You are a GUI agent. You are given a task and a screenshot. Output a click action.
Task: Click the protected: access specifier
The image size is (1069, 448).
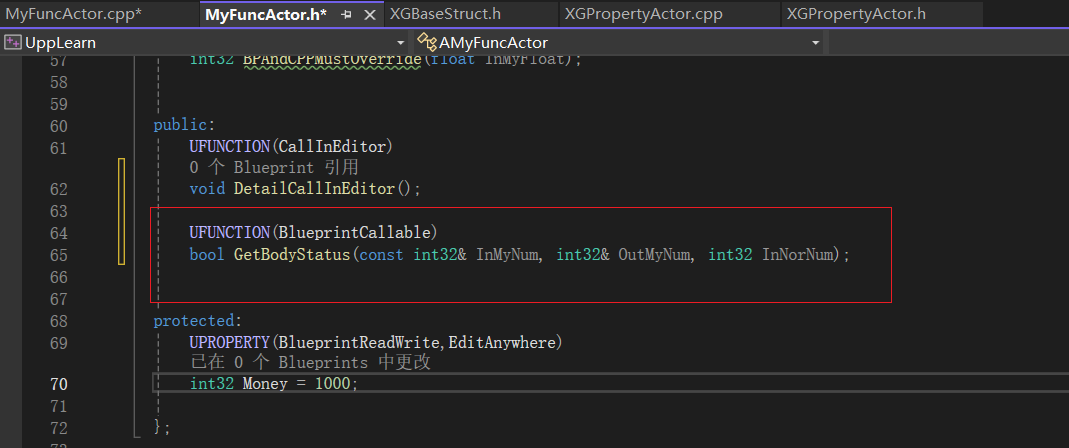(x=197, y=321)
